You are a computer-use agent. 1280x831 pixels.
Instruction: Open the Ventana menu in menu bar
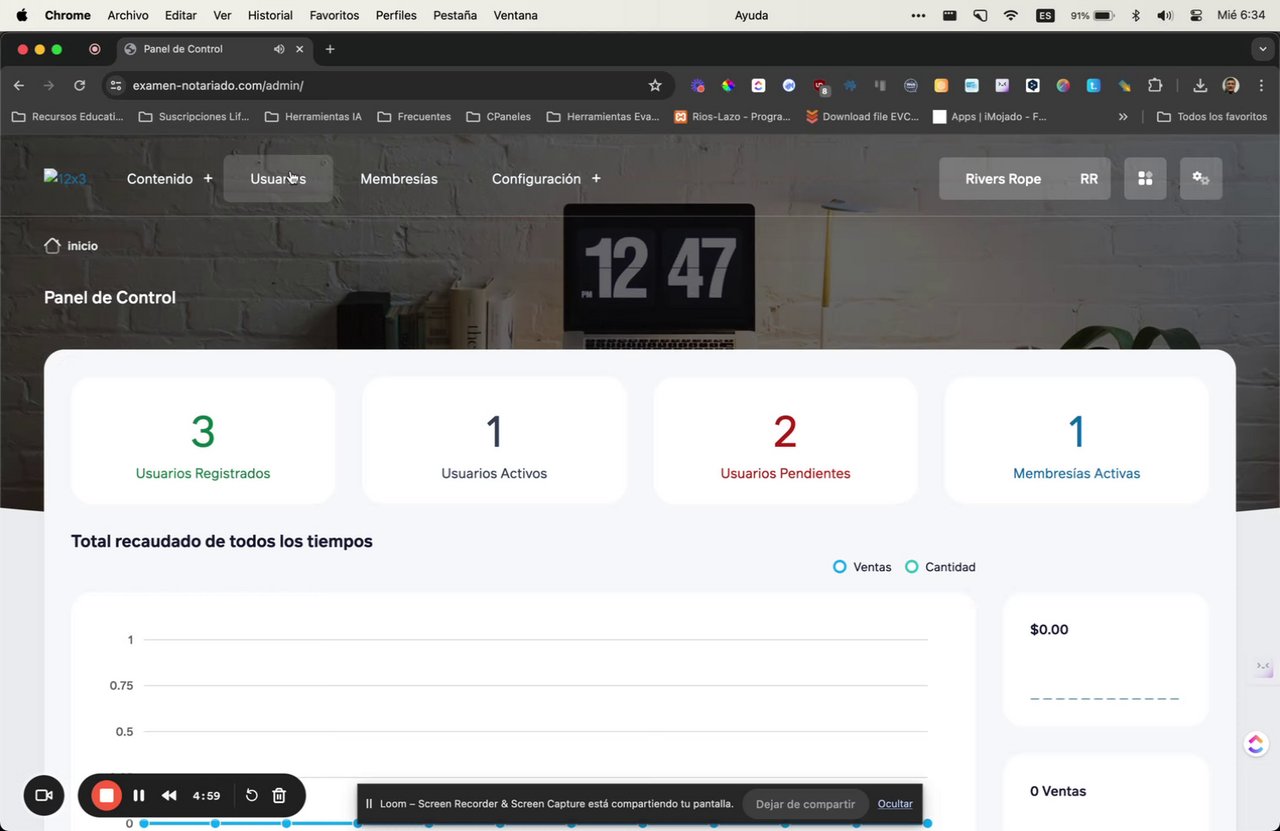515,15
